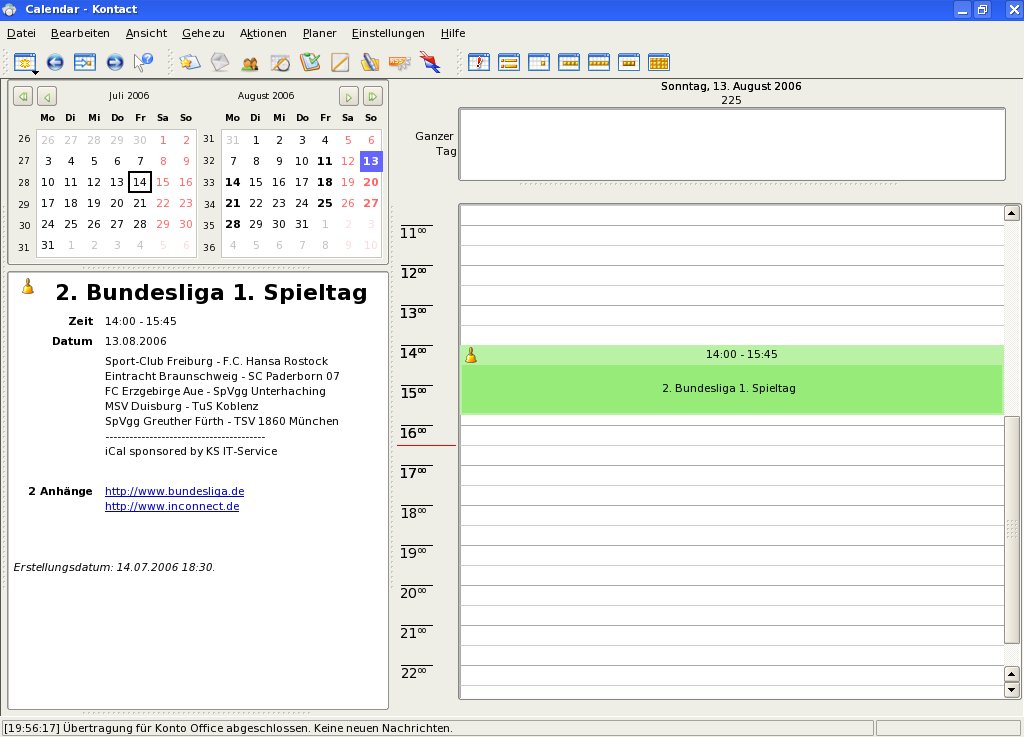
Task: Open the Aktionen menu
Action: click(263, 33)
